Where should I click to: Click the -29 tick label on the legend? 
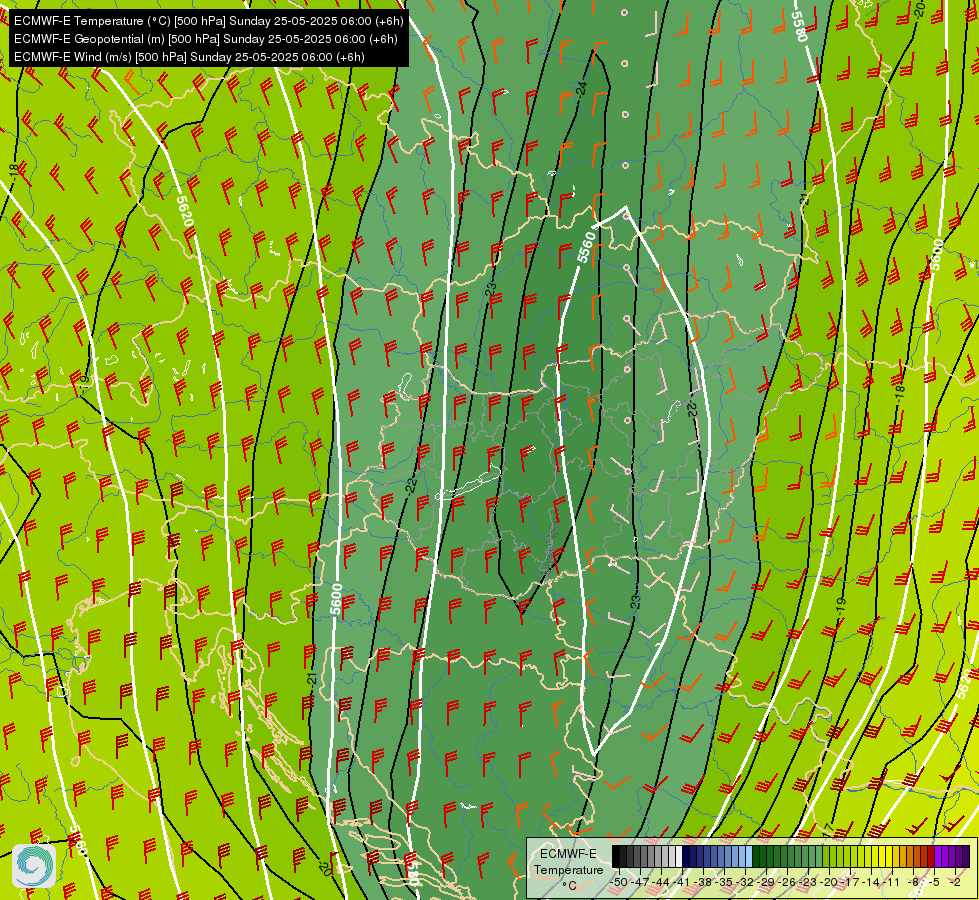point(766,882)
